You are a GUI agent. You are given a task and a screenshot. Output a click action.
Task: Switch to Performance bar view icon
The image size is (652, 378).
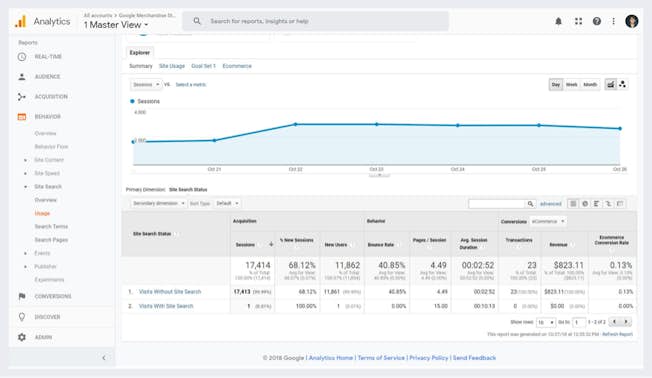[597, 204]
